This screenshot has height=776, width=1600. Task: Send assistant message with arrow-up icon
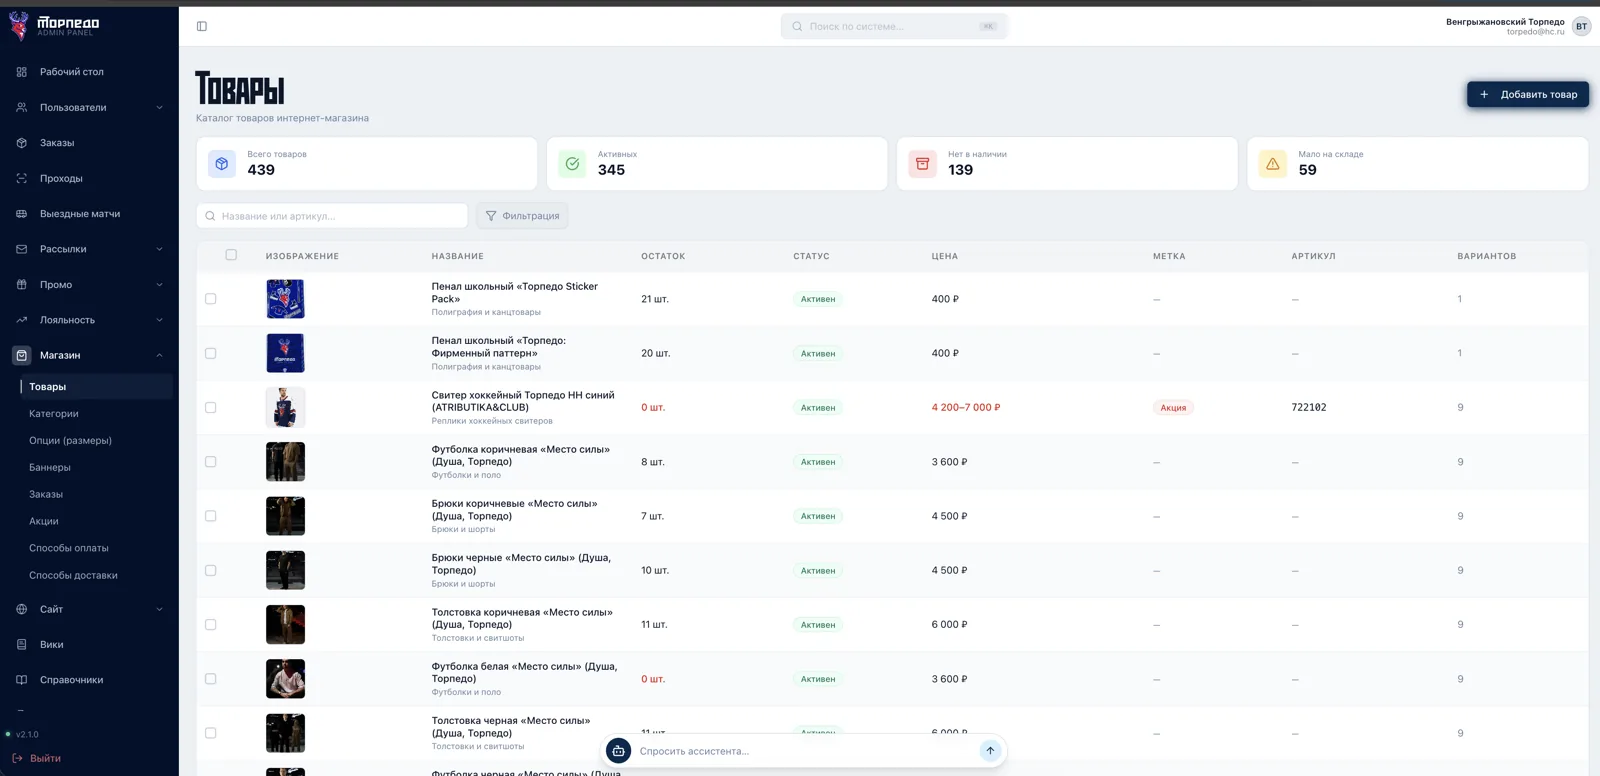(x=990, y=751)
